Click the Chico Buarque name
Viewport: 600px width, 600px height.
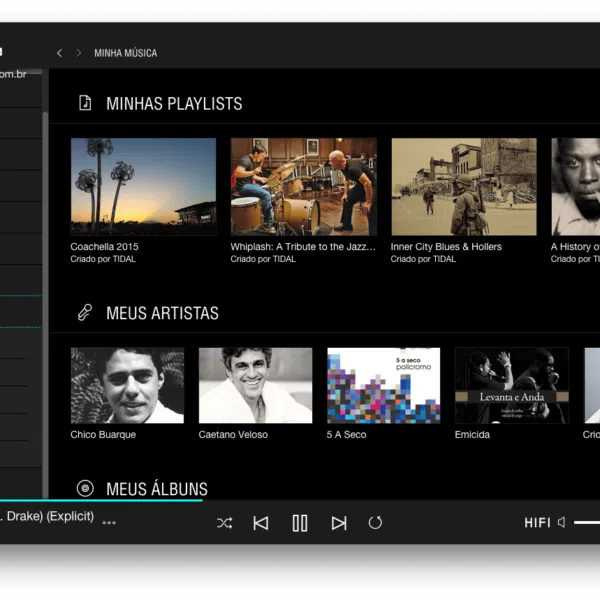click(x=103, y=435)
